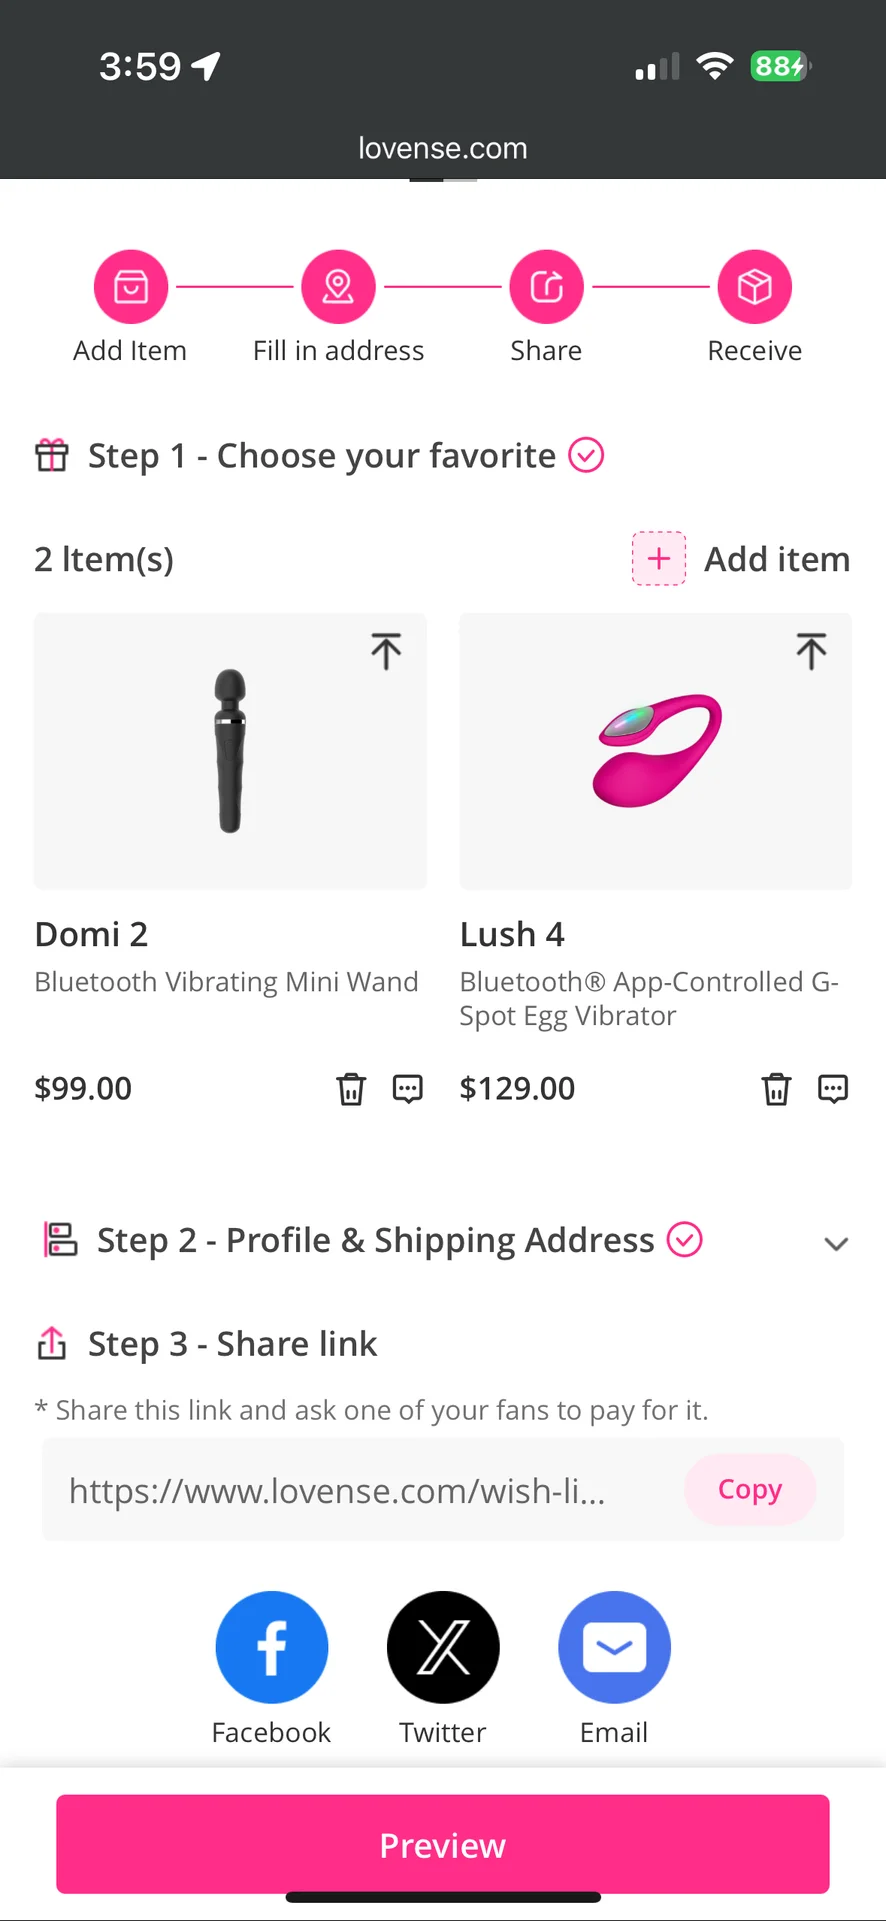Viewport: 886px width, 1921px height.
Task: Move Lush 4 to top of list
Action: click(811, 651)
